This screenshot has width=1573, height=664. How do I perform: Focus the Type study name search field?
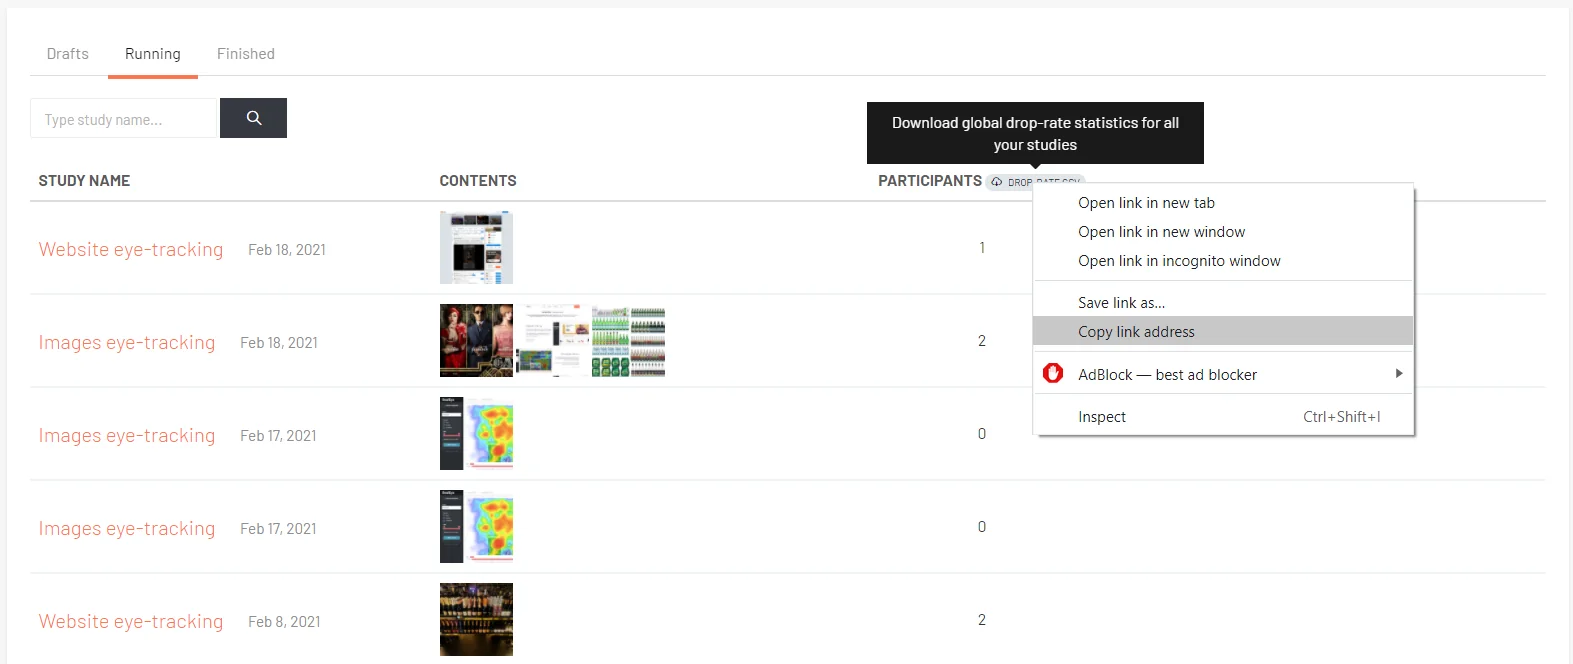(123, 118)
